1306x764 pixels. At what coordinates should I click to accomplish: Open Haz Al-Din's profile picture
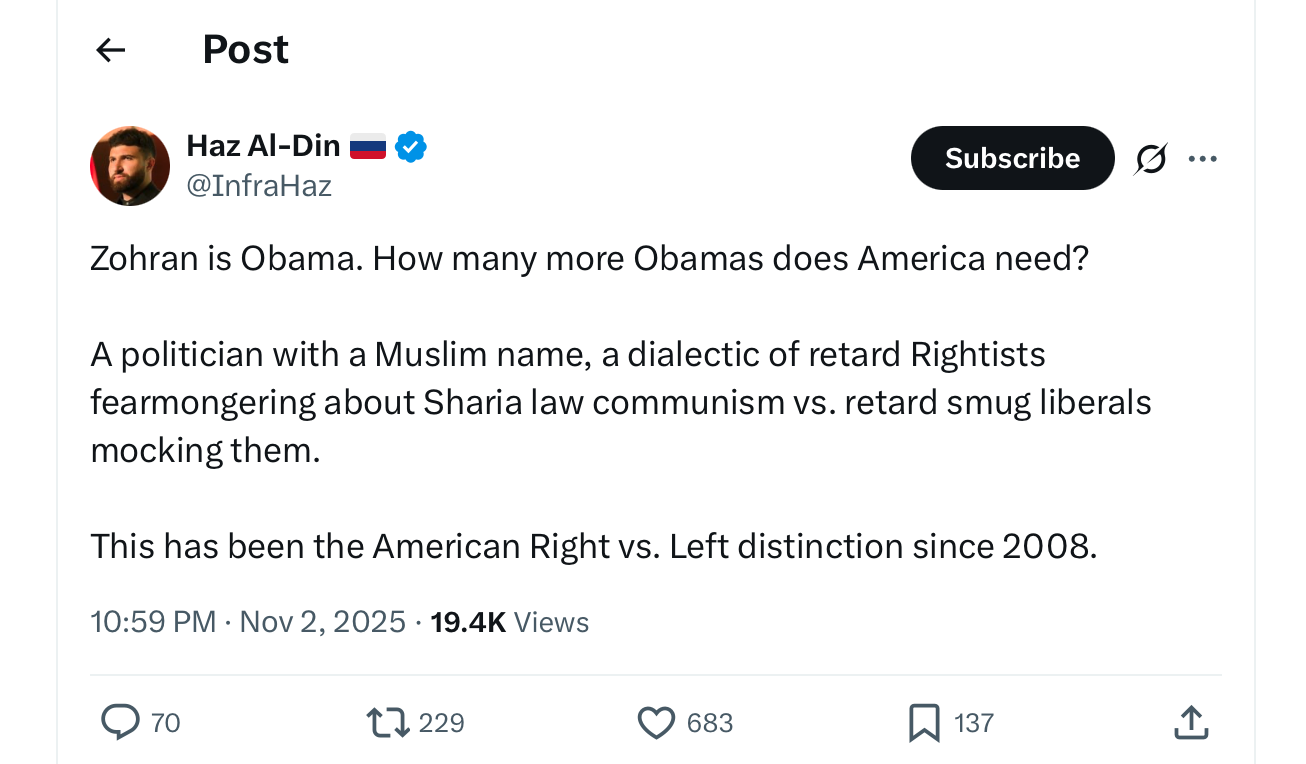pyautogui.click(x=130, y=166)
